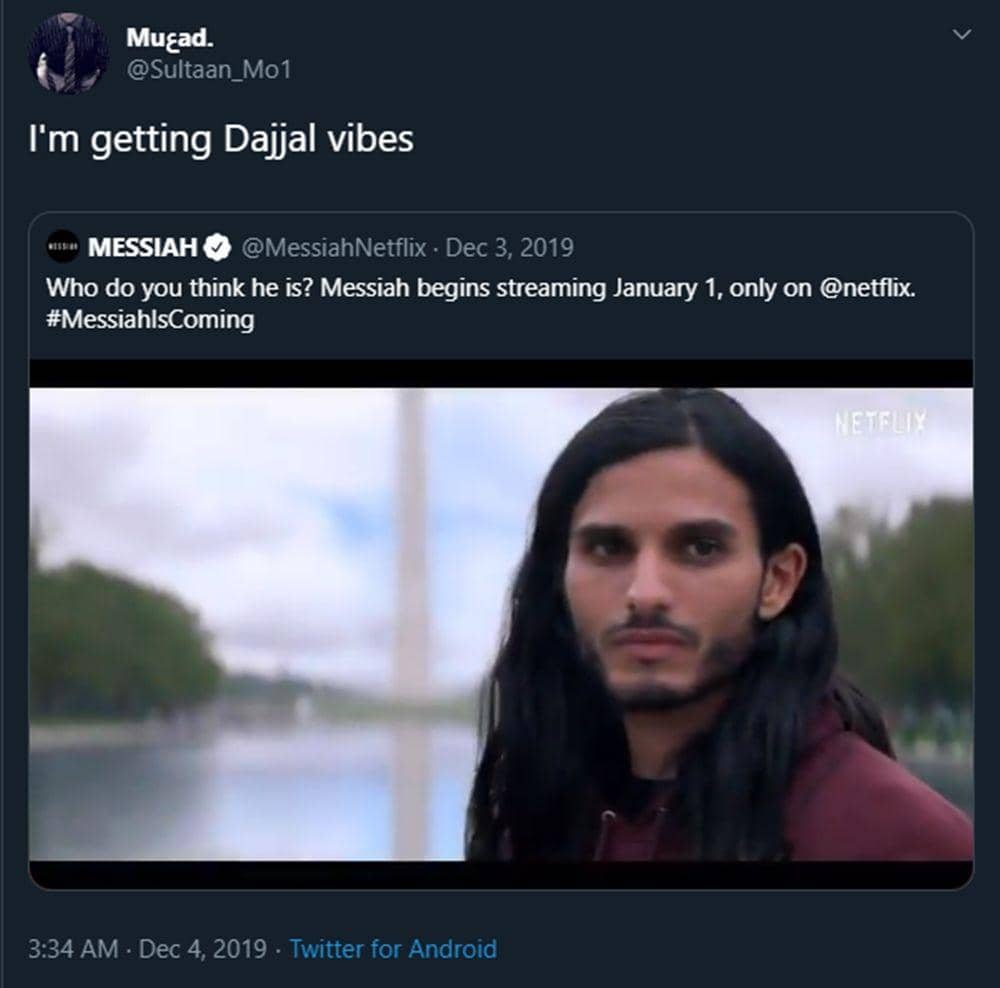The height and width of the screenshot is (988, 1000).
Task: Click the bold MESSIAH account name
Action: click(x=144, y=246)
